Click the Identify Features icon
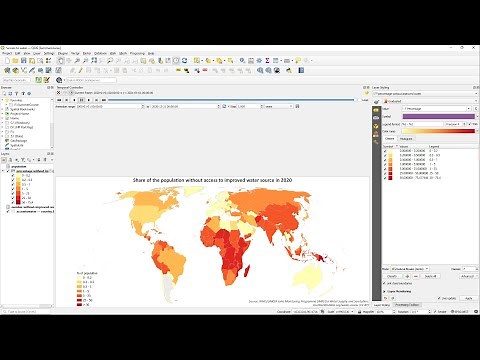This screenshot has width=480, height=360. coord(242,61)
